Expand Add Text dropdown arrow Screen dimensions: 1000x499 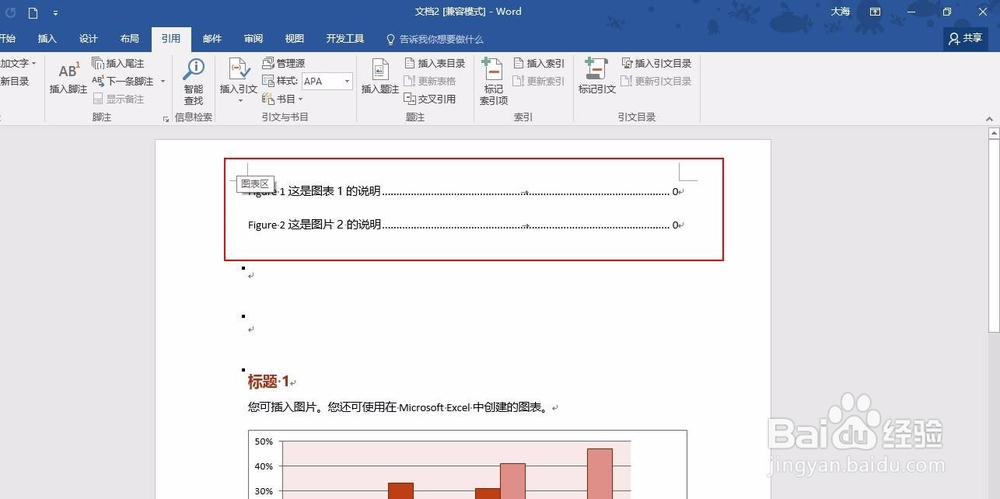[34, 63]
